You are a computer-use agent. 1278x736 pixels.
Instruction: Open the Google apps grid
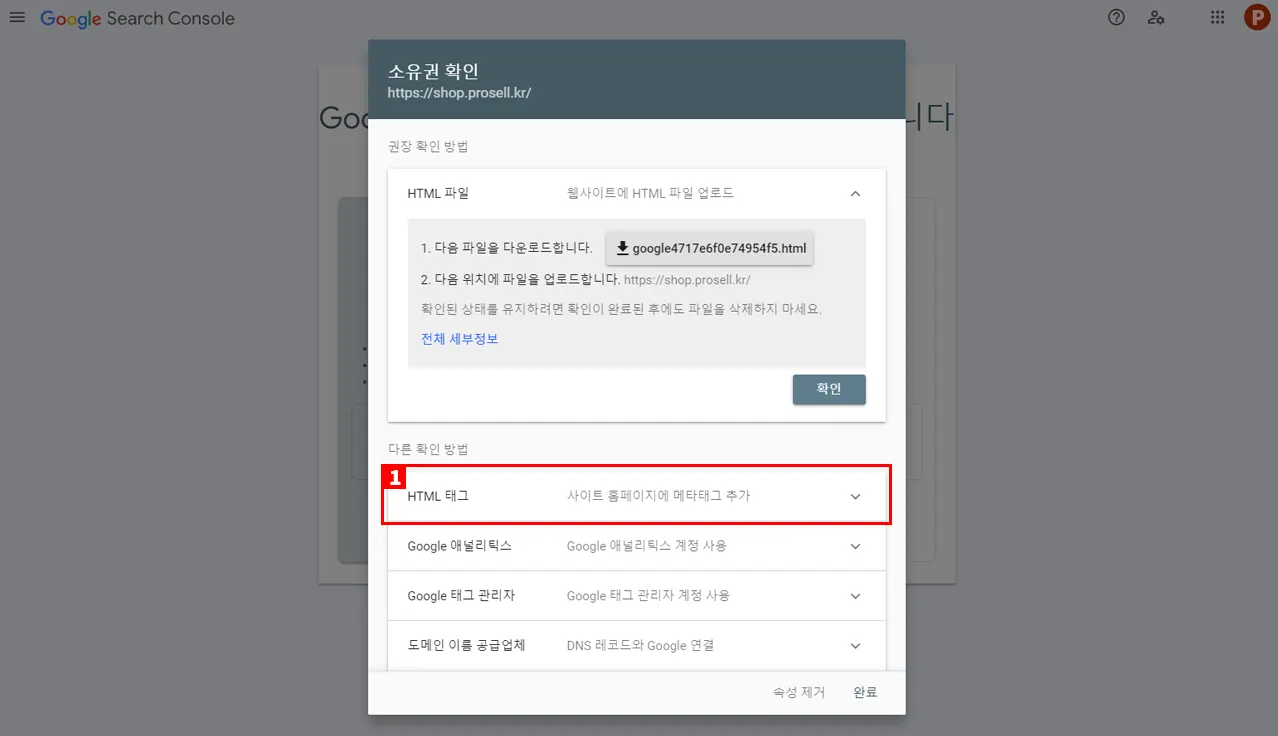point(1217,17)
